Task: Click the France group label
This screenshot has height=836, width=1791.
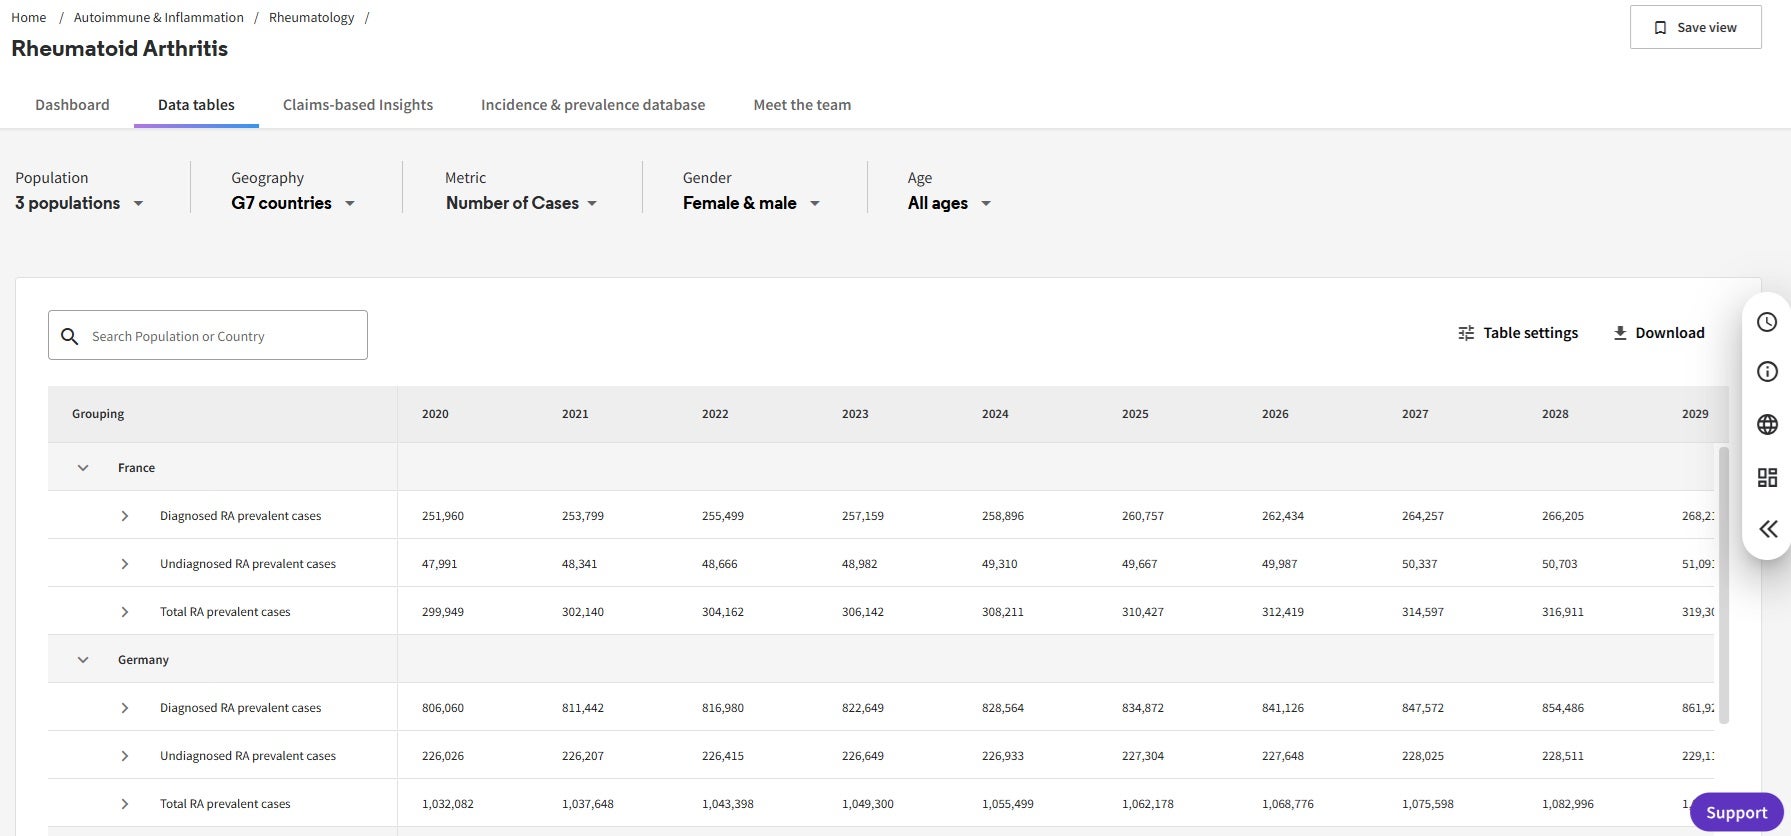Action: coord(136,468)
